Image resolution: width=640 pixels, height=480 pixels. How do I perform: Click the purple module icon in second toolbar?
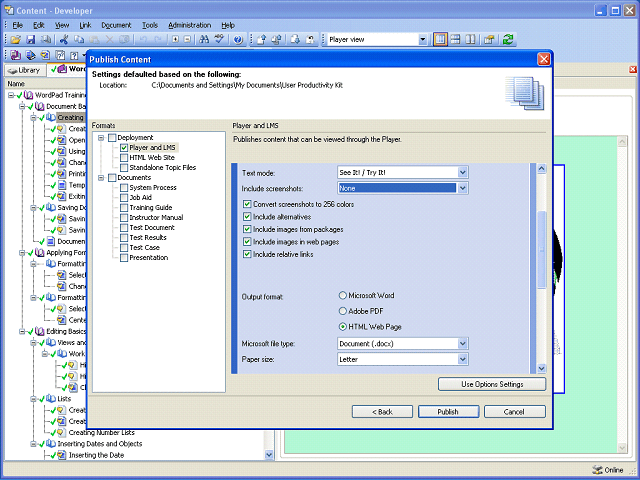point(16,55)
